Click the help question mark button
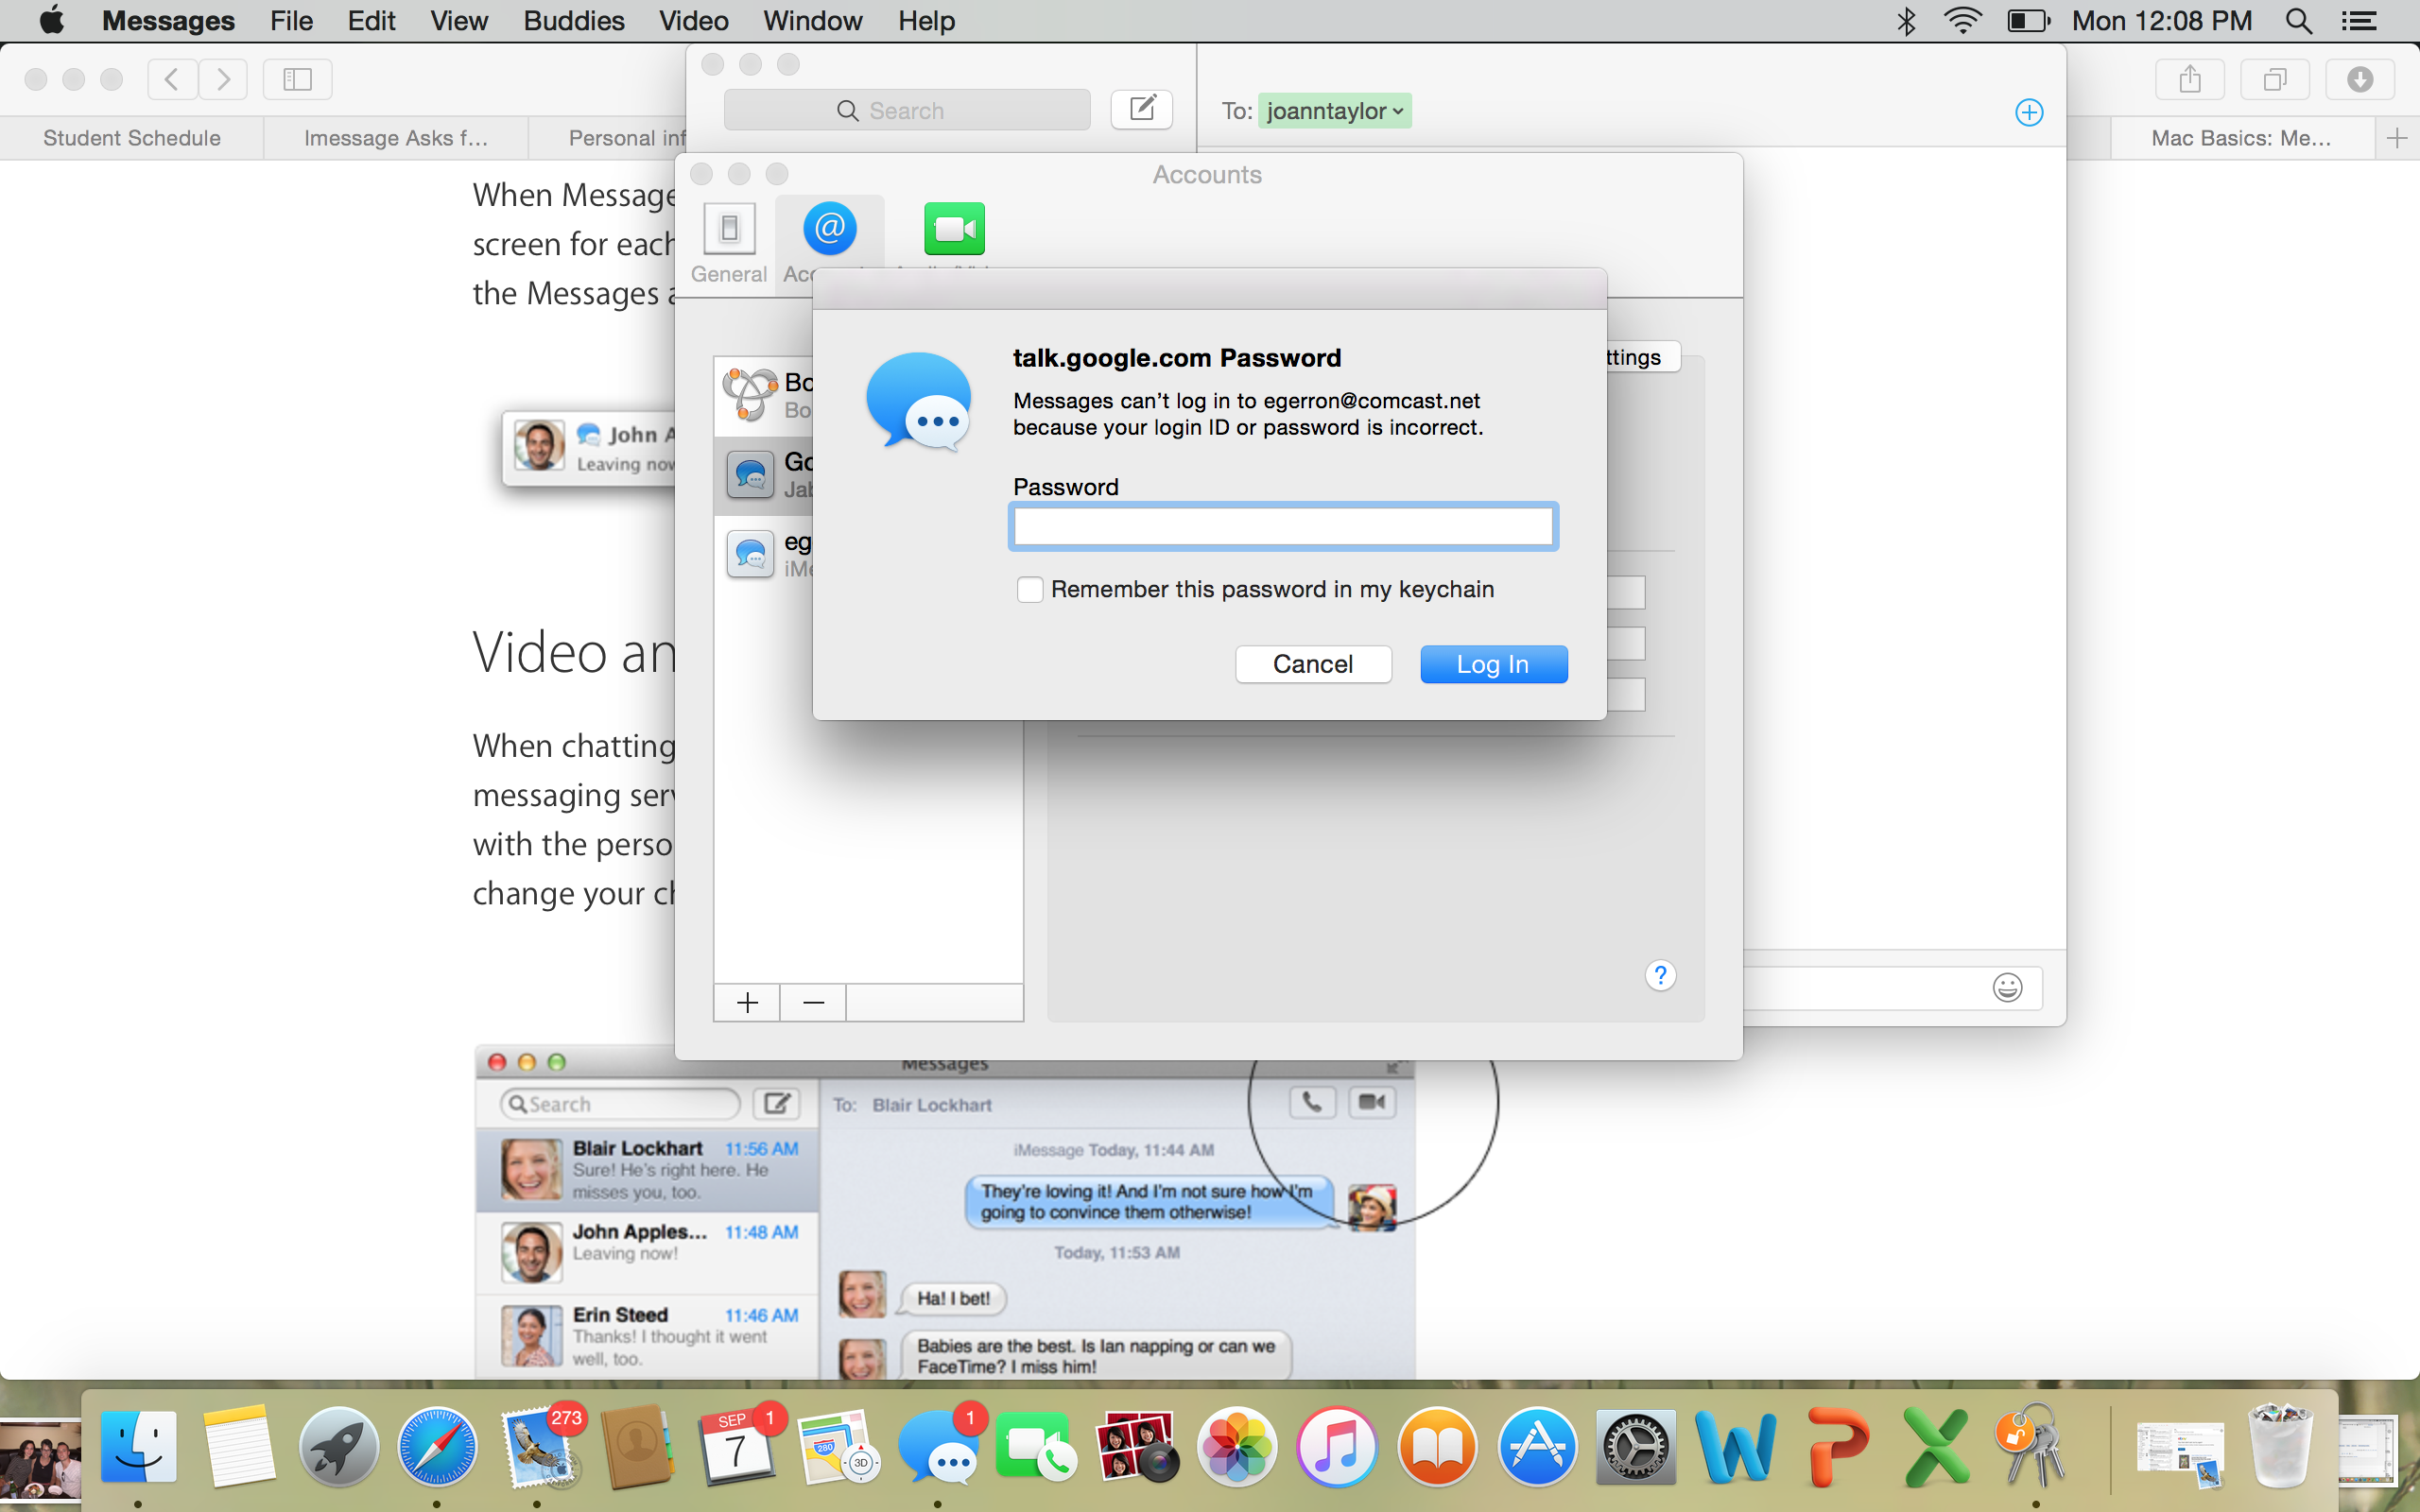The height and width of the screenshot is (1512, 2420). click(x=1660, y=975)
